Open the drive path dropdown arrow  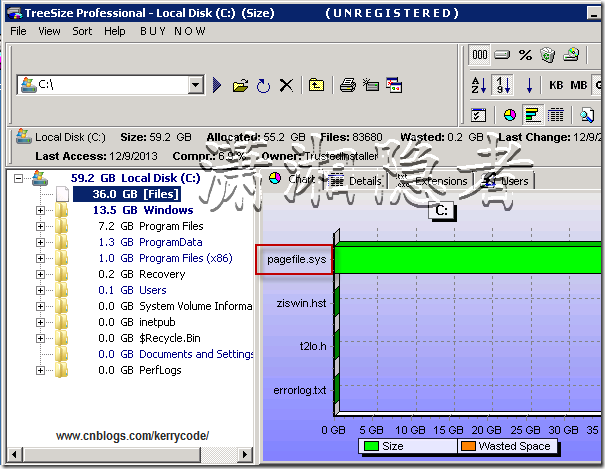pos(196,85)
